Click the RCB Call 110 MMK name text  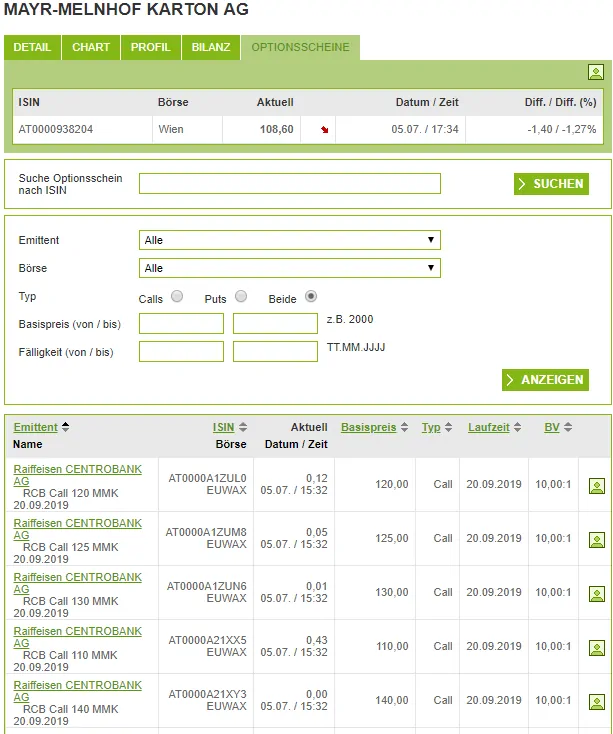pyautogui.click(x=70, y=655)
